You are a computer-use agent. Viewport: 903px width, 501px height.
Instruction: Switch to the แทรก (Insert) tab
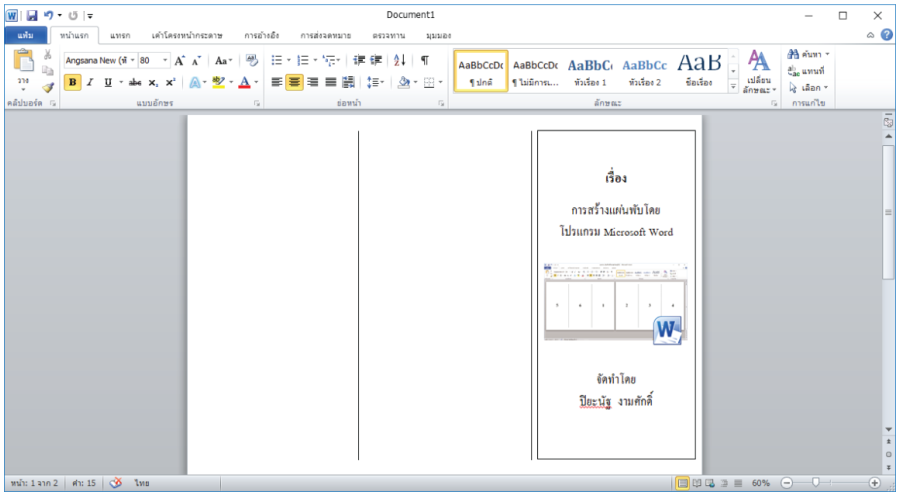(120, 35)
